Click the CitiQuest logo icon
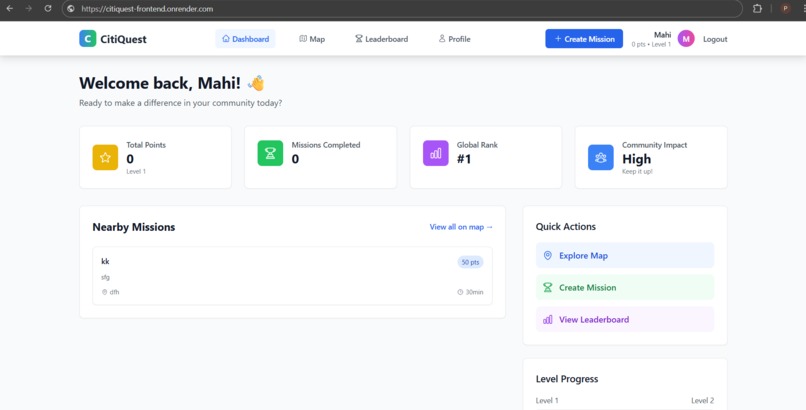The width and height of the screenshot is (806, 410). tap(87, 39)
